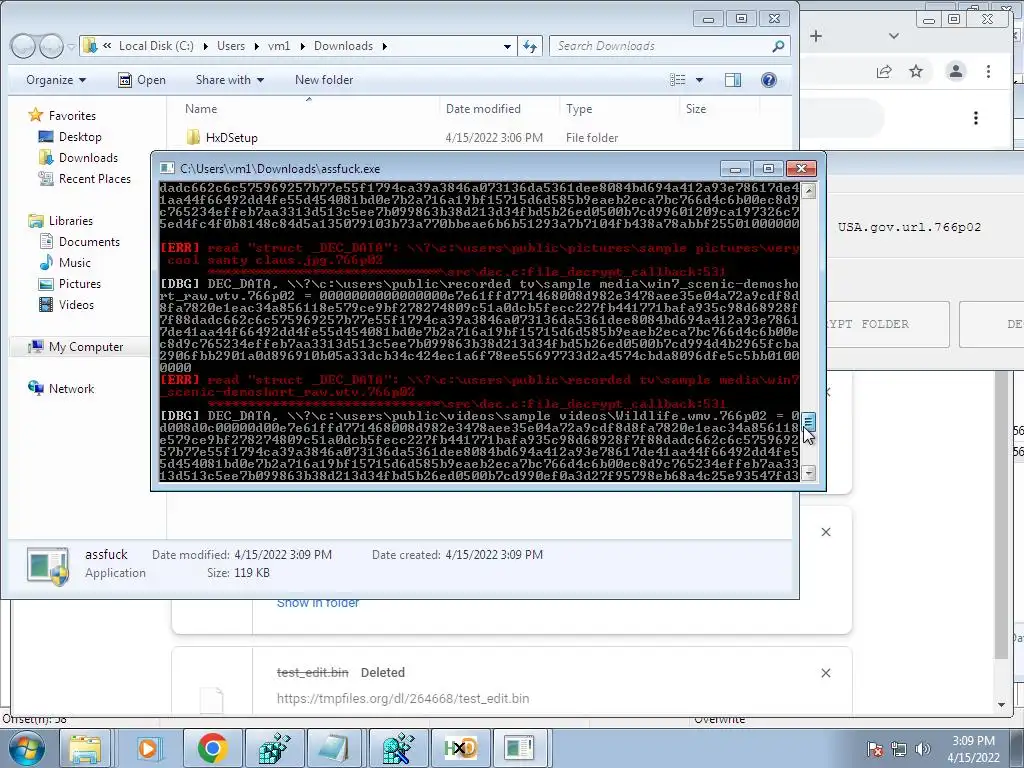Dismiss test_edit.bin download entry
The width and height of the screenshot is (1024, 768).
tap(825, 673)
